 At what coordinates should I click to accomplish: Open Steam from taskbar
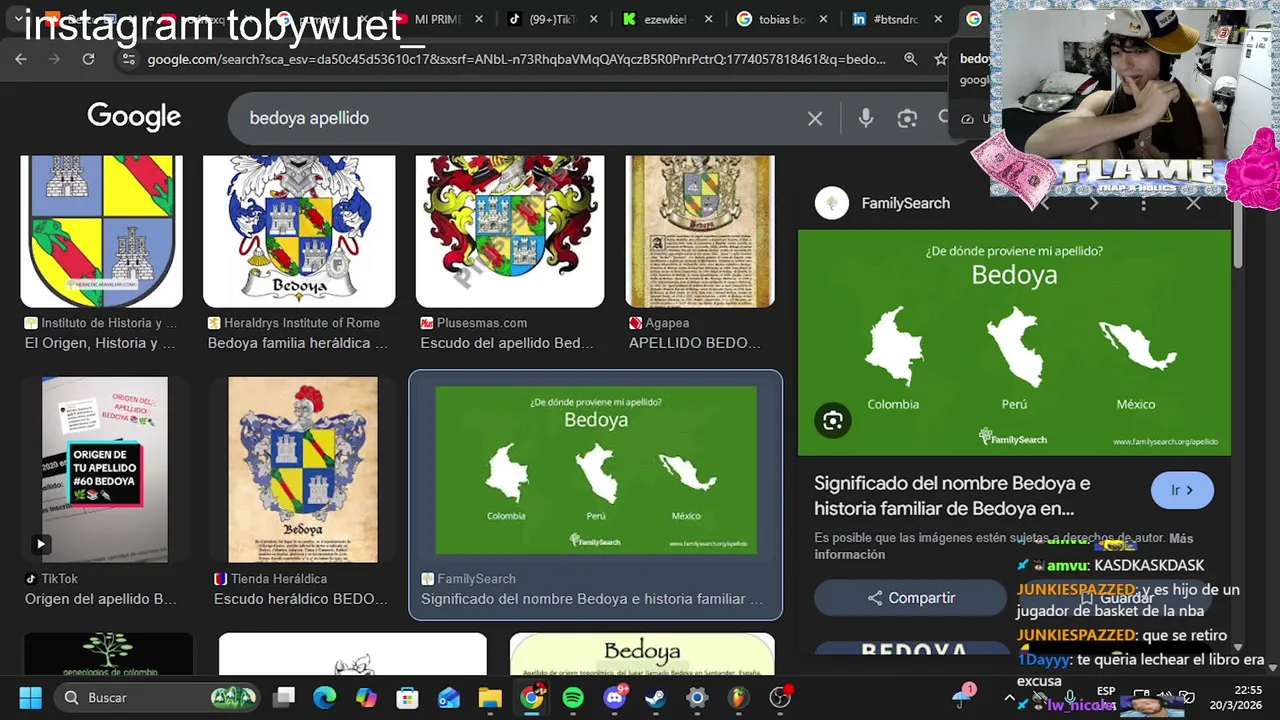[655, 697]
